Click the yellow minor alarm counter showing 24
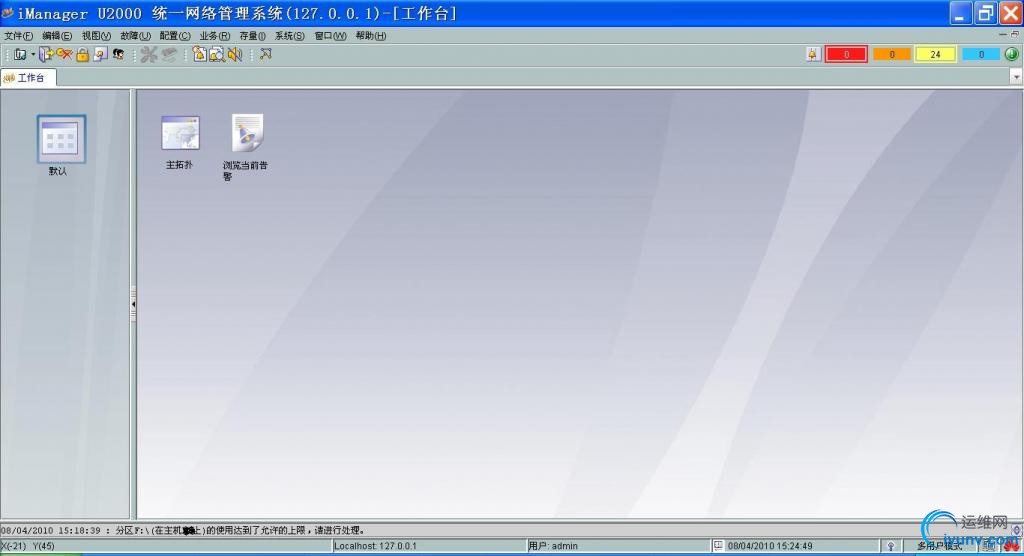 click(935, 55)
